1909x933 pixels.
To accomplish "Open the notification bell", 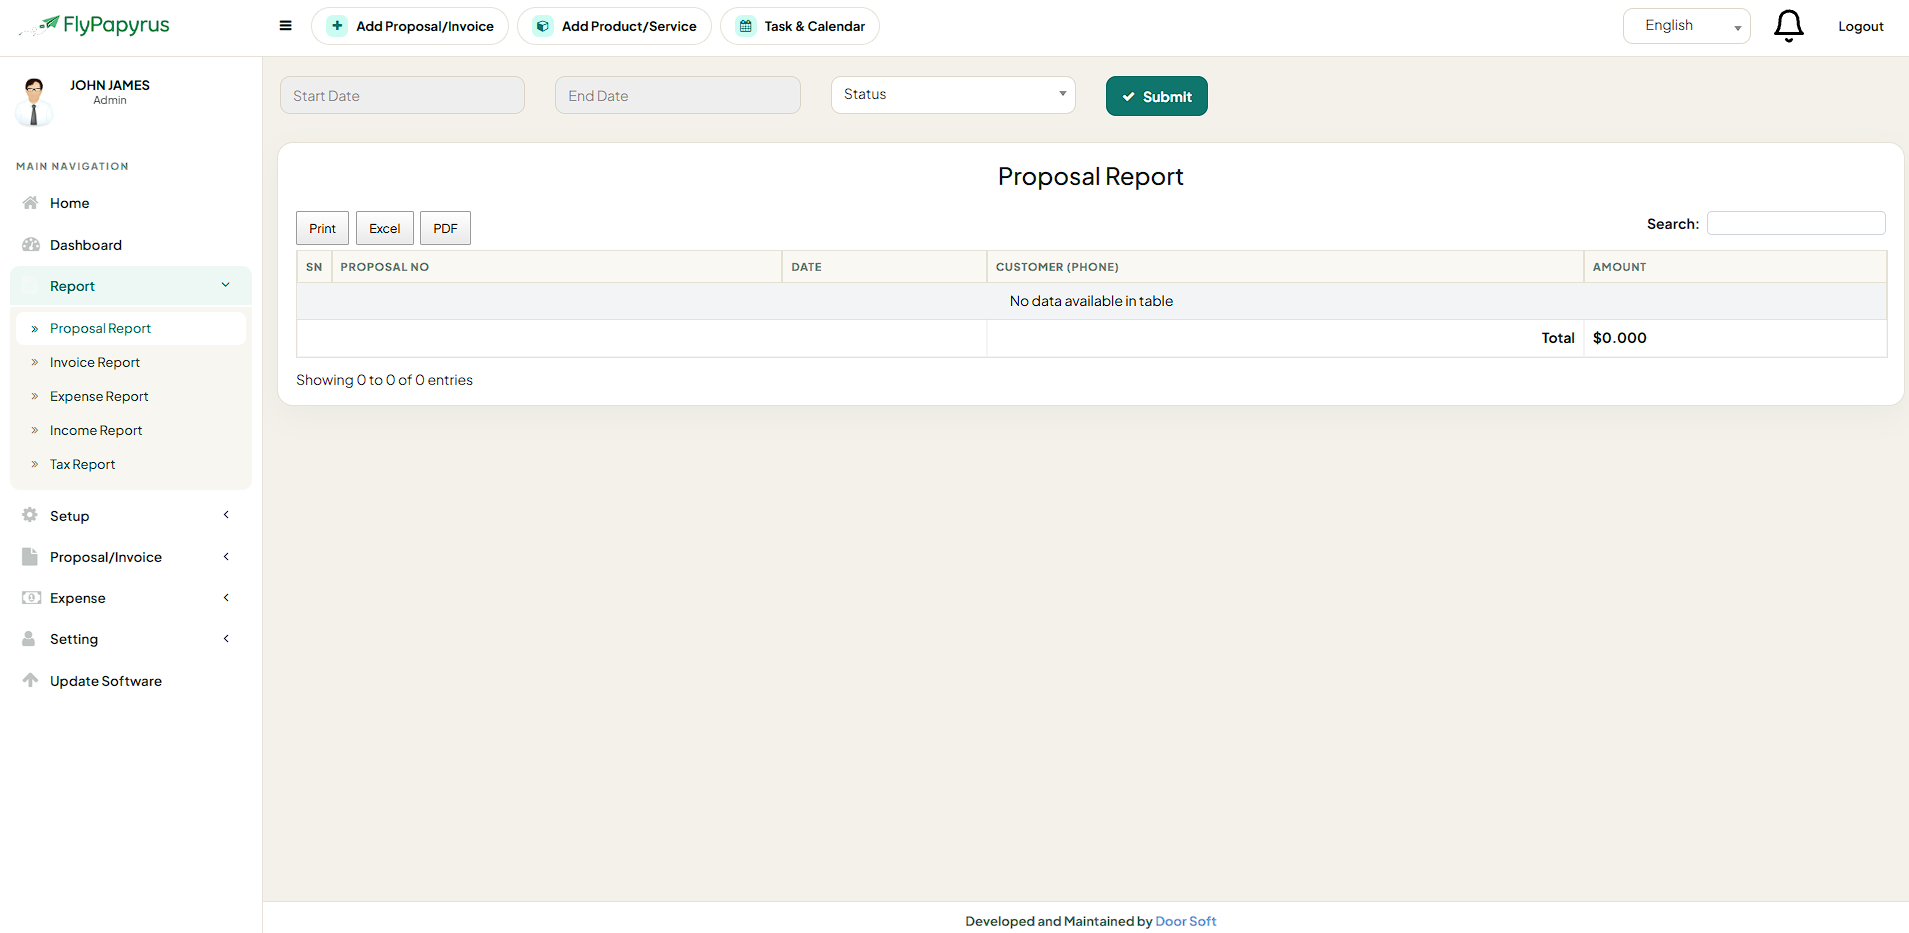I will coord(1788,26).
